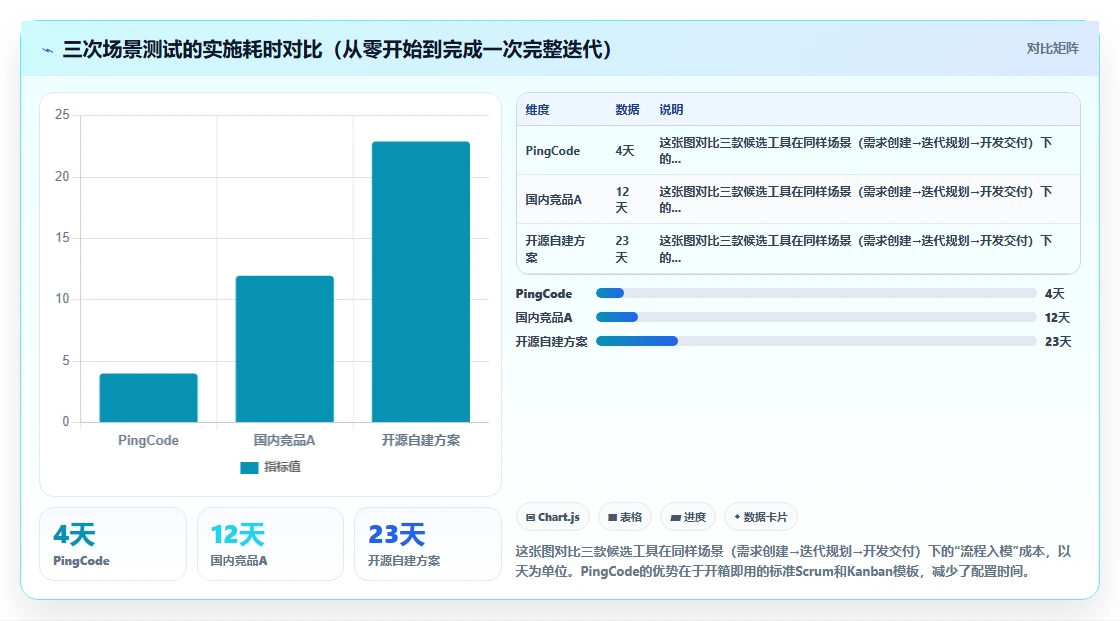Image resolution: width=1120 pixels, height=621 pixels.
Task: Click the summary paragraph below the tags
Action: (793, 561)
